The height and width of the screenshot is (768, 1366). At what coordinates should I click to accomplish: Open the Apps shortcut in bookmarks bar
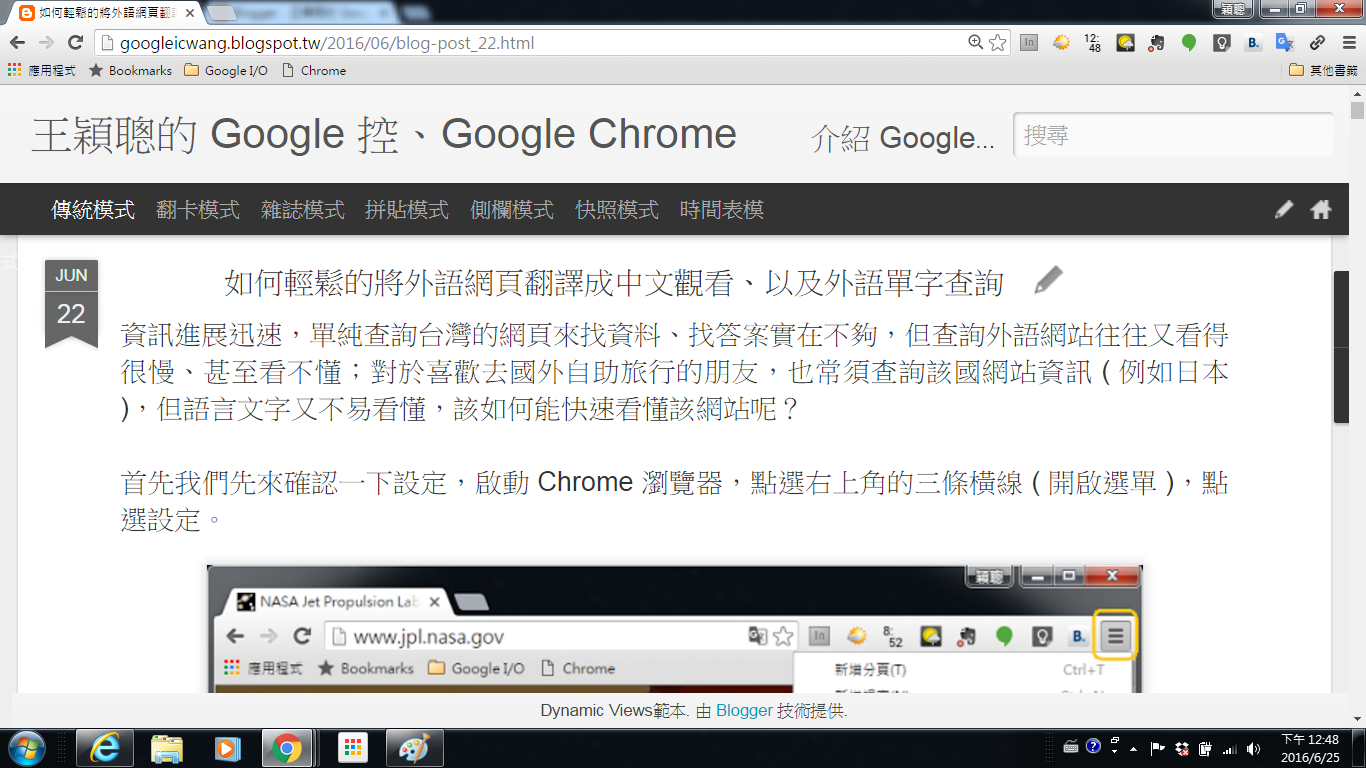pyautogui.click(x=41, y=70)
